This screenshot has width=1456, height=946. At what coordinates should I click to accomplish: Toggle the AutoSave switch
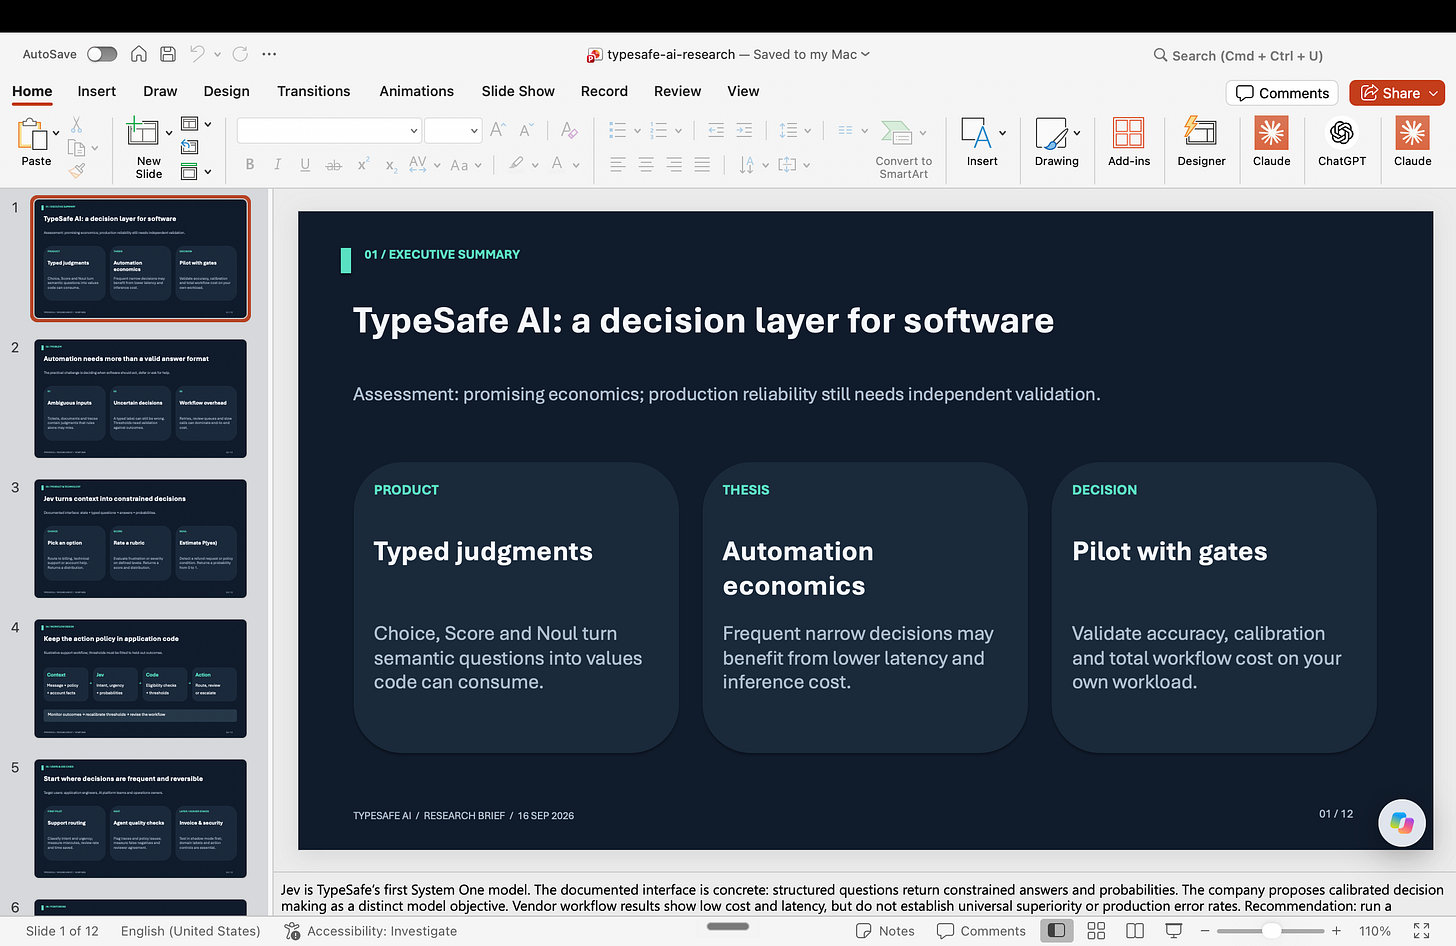coord(102,54)
